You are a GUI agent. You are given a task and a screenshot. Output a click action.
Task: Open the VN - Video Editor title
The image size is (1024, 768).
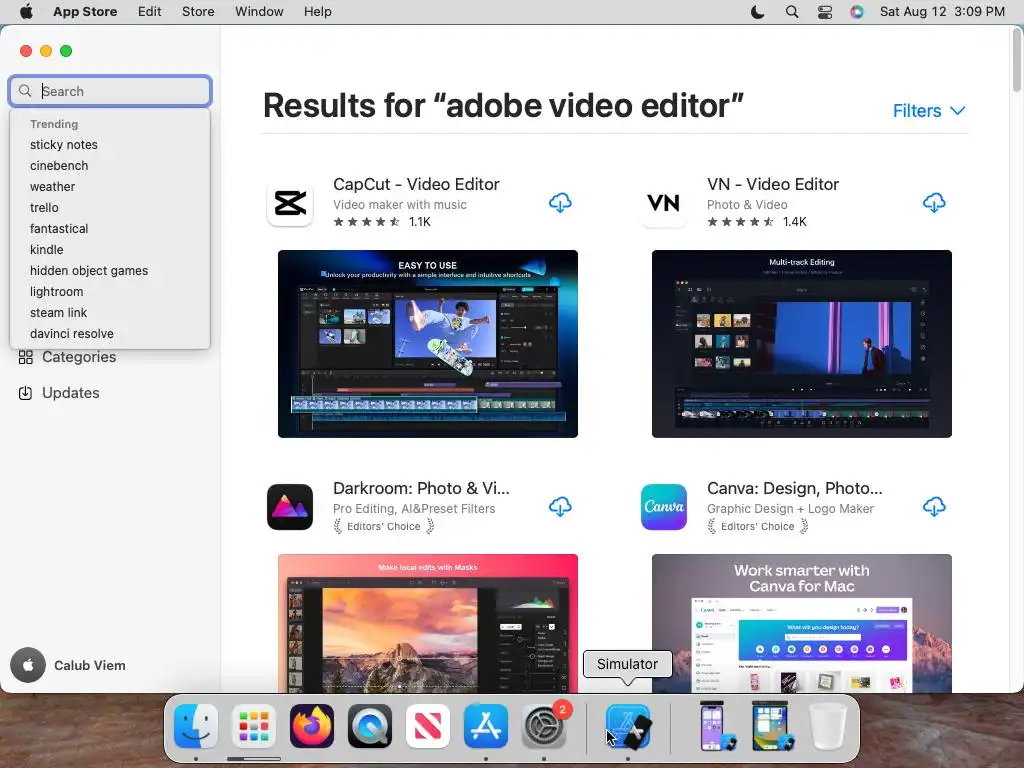click(x=773, y=184)
